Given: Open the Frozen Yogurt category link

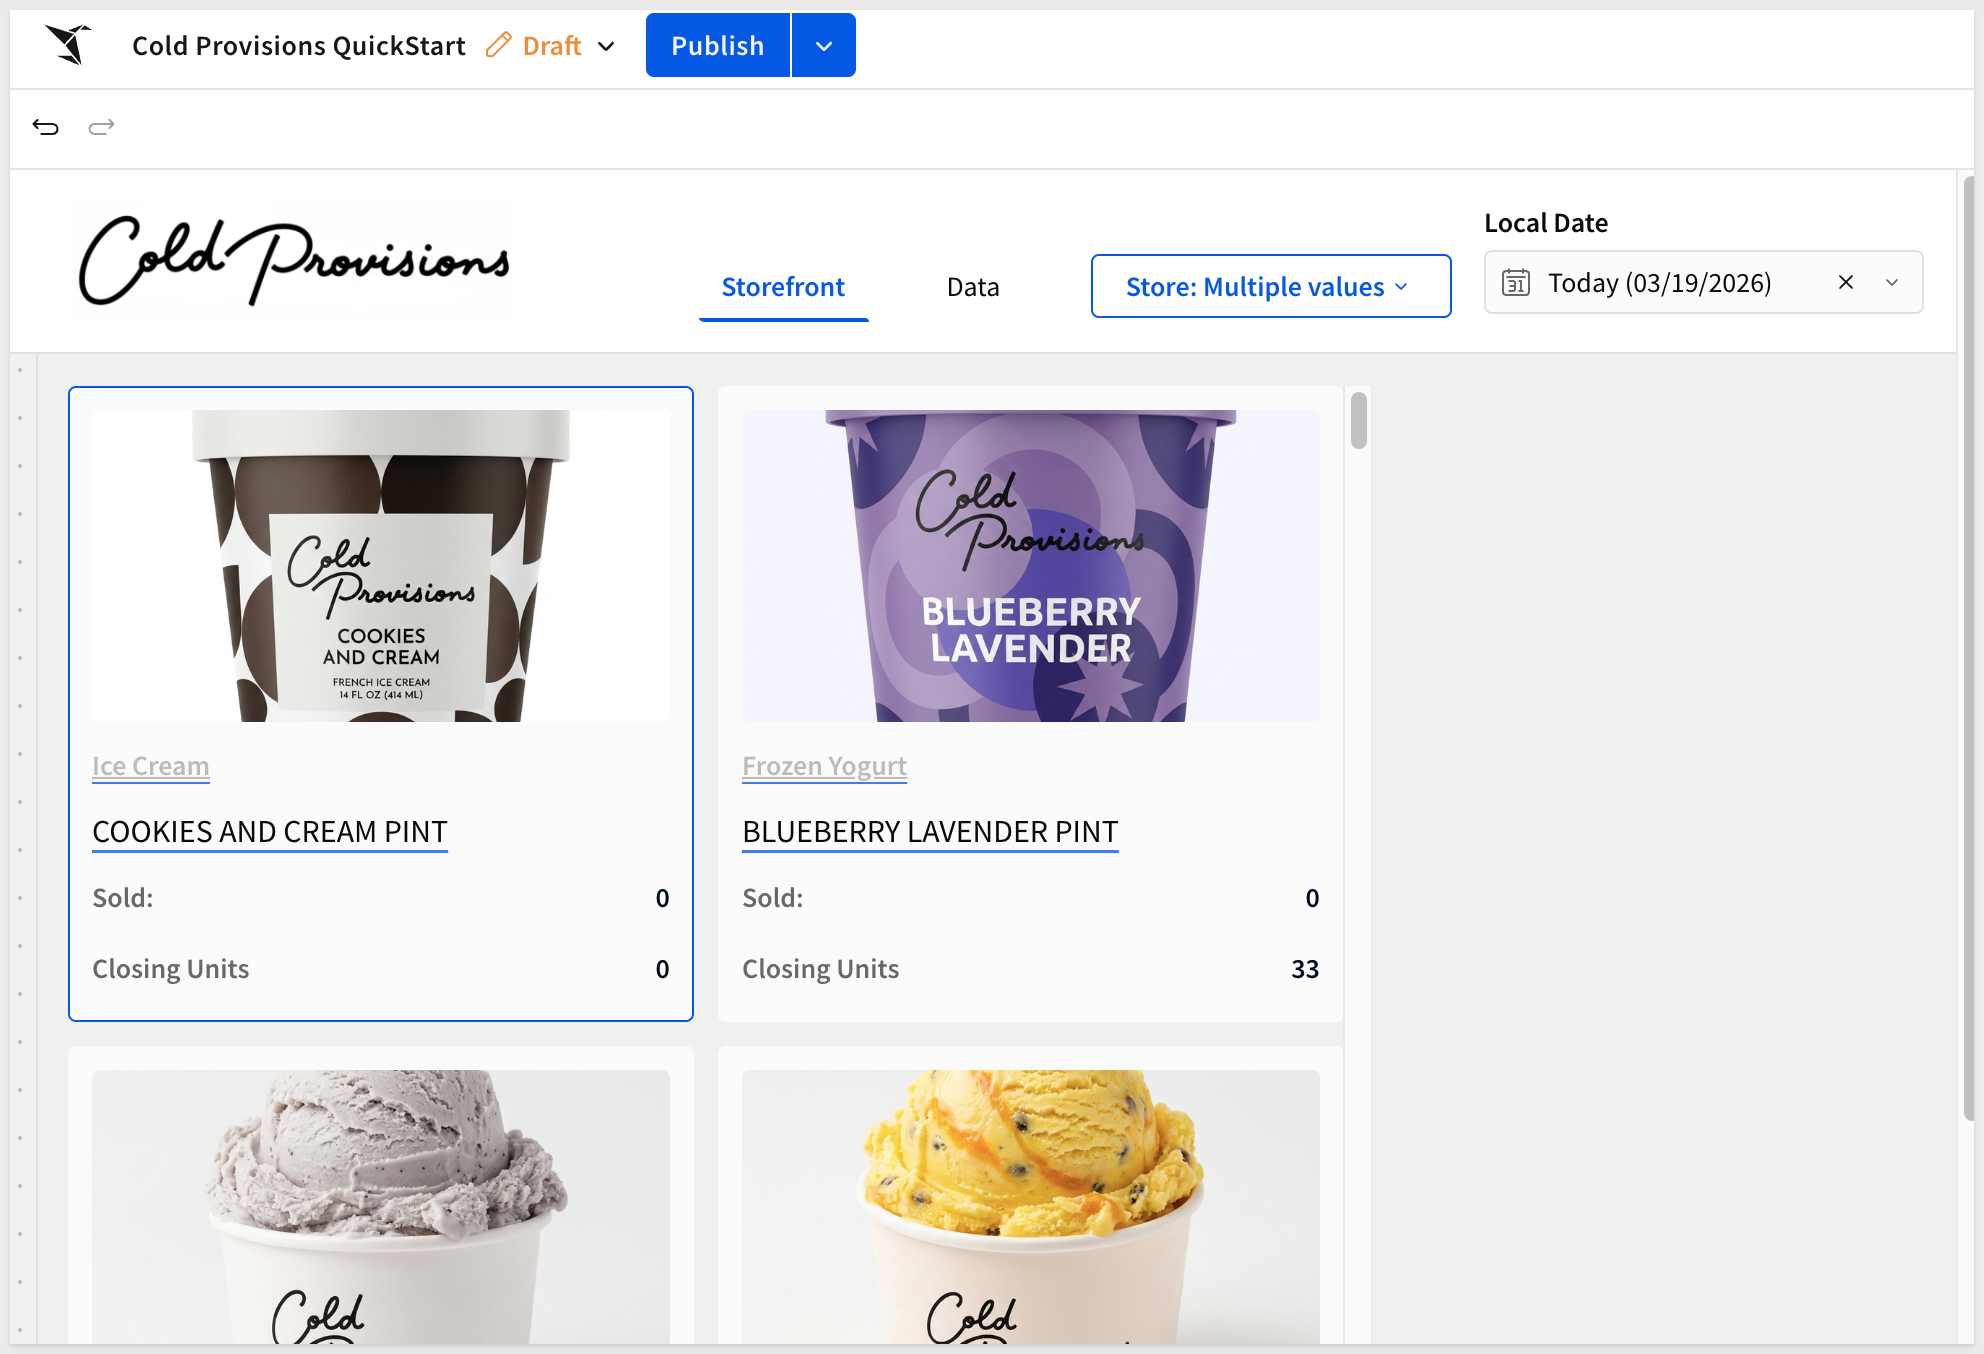Looking at the screenshot, I should [x=824, y=766].
